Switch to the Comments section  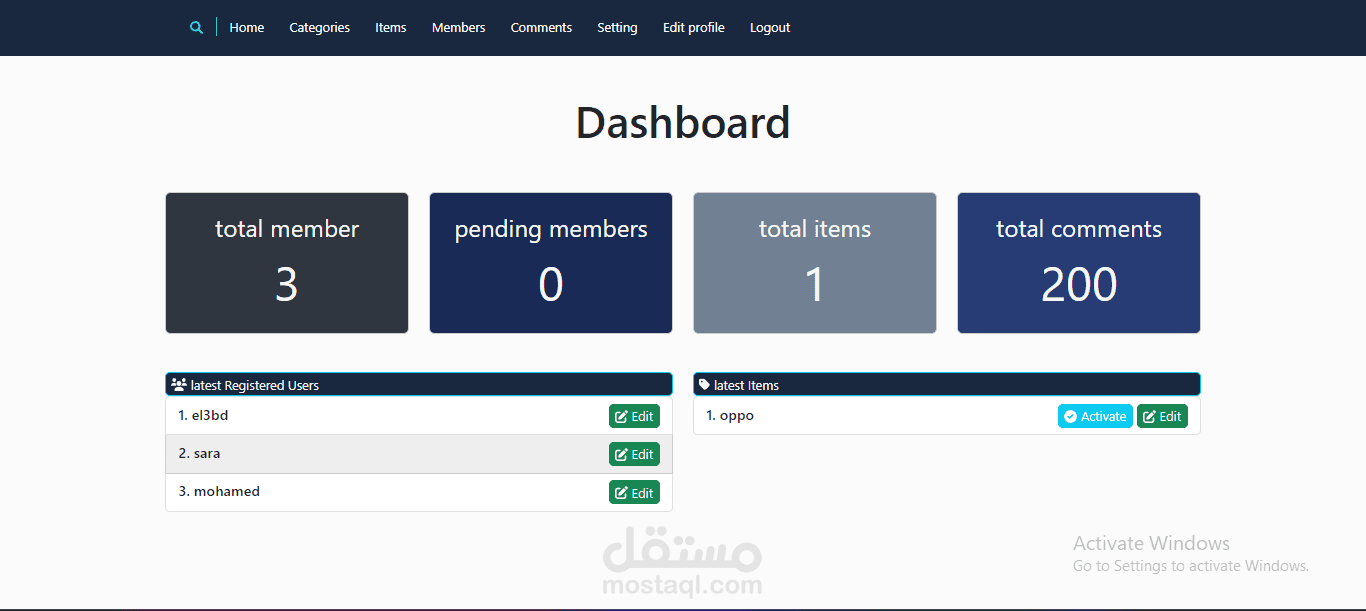[541, 27]
